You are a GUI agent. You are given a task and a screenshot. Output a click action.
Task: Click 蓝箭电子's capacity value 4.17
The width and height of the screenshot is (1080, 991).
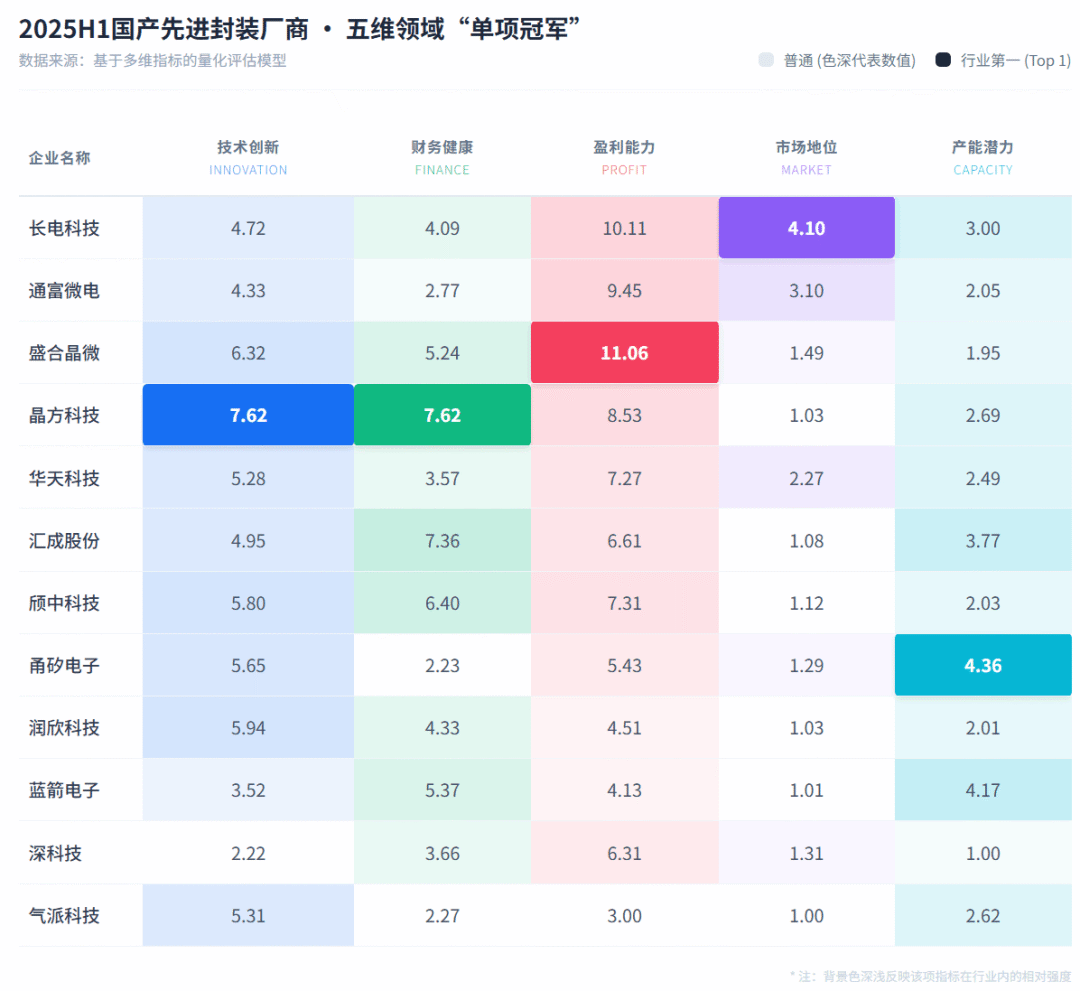pyautogui.click(x=983, y=790)
